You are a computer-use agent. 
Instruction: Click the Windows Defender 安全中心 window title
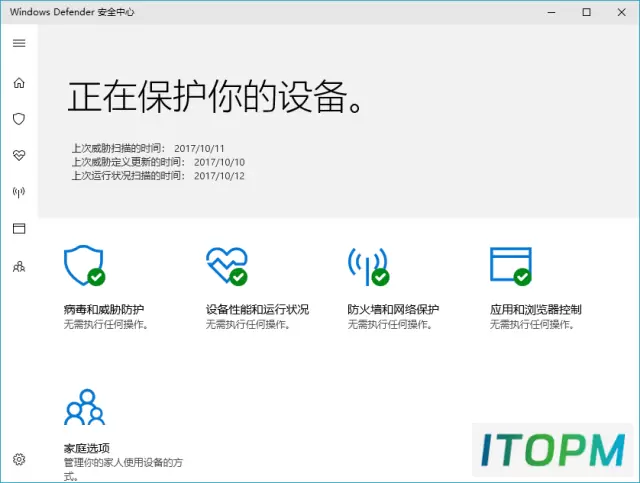72,12
